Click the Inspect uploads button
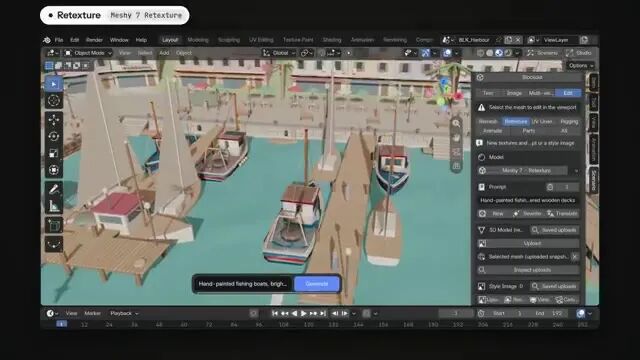640x360 pixels. [x=528, y=270]
